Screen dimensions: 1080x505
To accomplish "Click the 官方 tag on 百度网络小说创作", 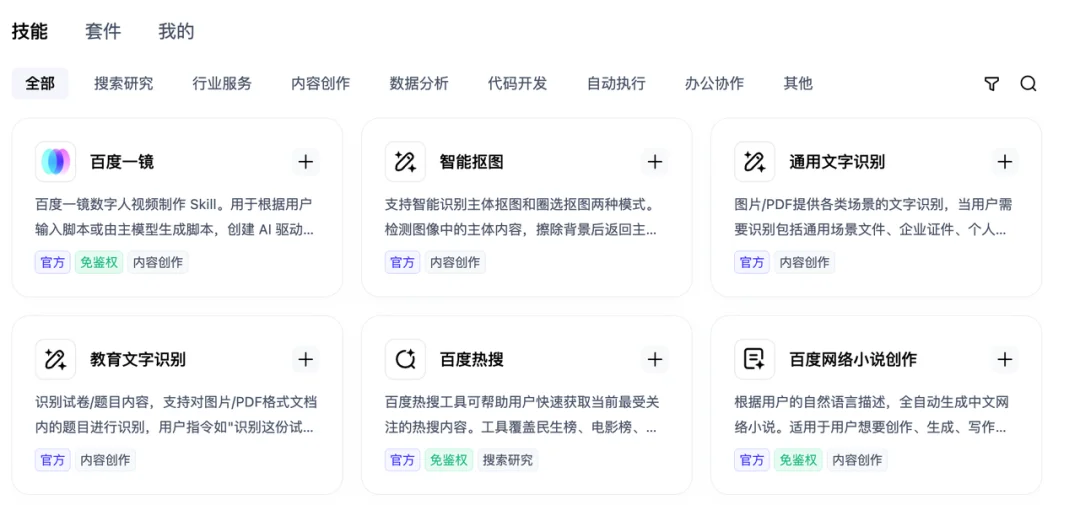I will tap(752, 460).
